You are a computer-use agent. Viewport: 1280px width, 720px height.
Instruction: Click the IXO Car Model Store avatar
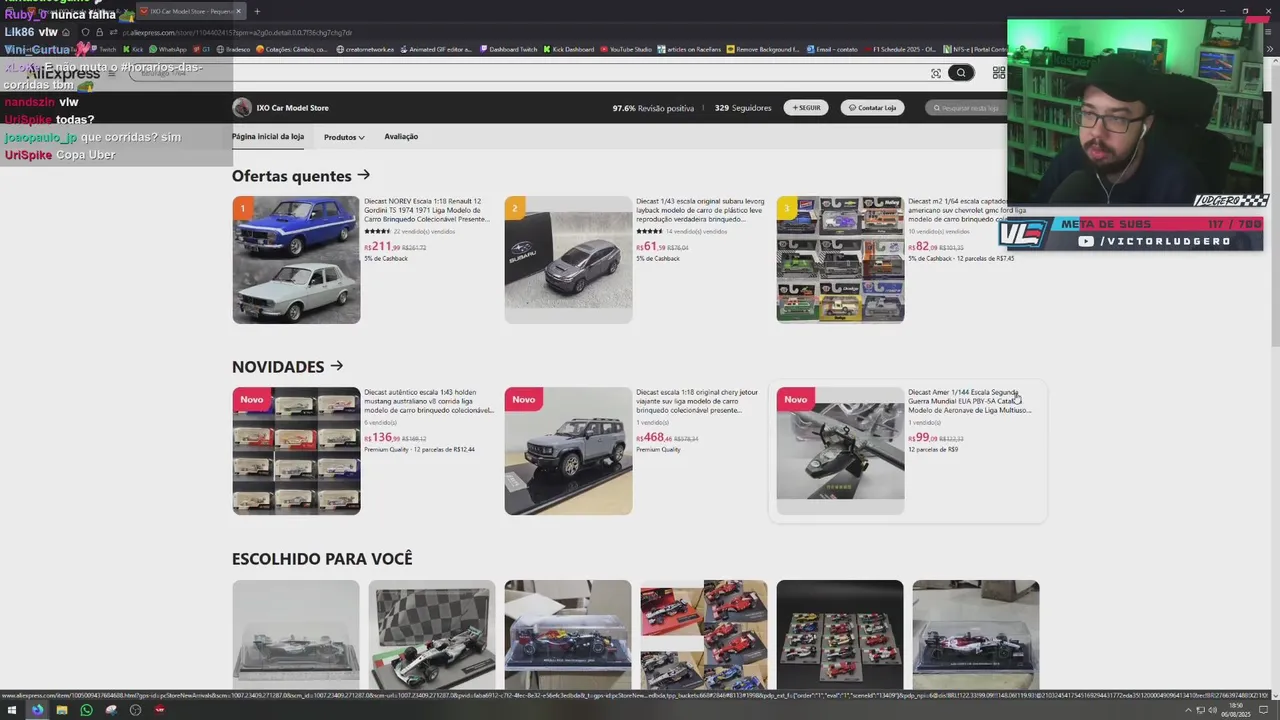pos(242,108)
